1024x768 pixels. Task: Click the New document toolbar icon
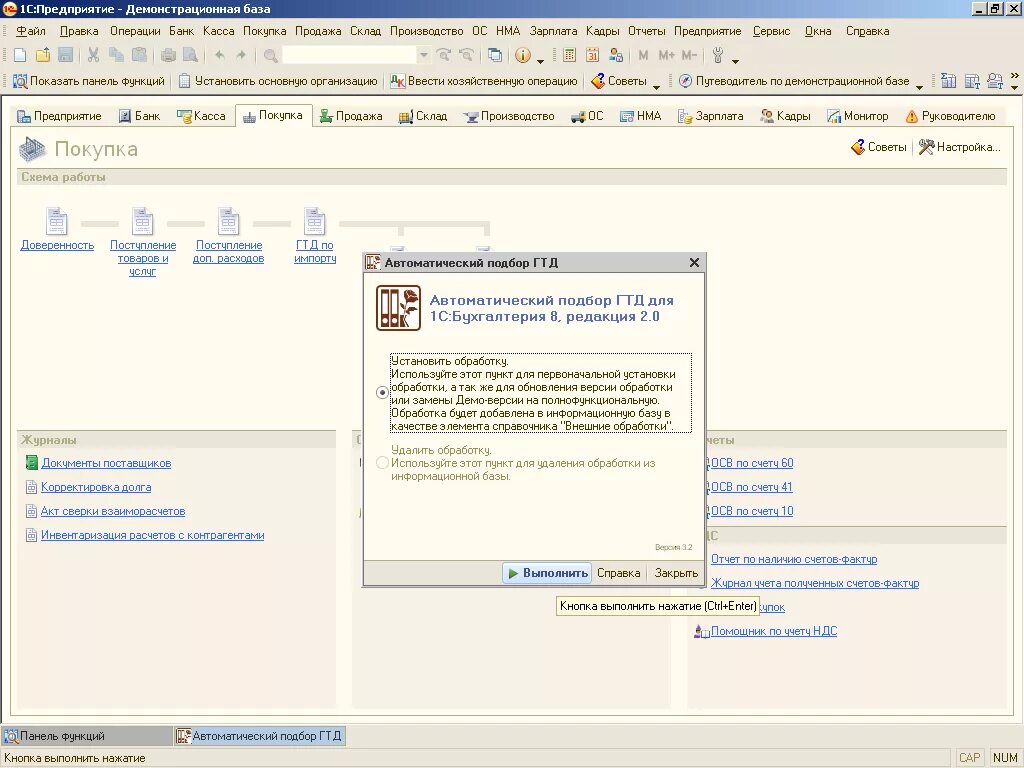click(20, 56)
